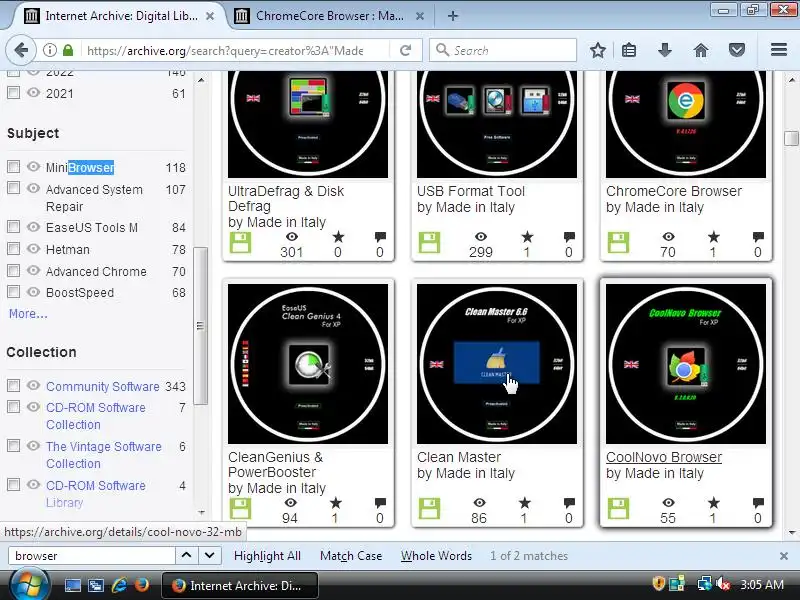This screenshot has width=800, height=600.
Task: Open the Clean Master disc thumbnail
Action: tap(497, 364)
